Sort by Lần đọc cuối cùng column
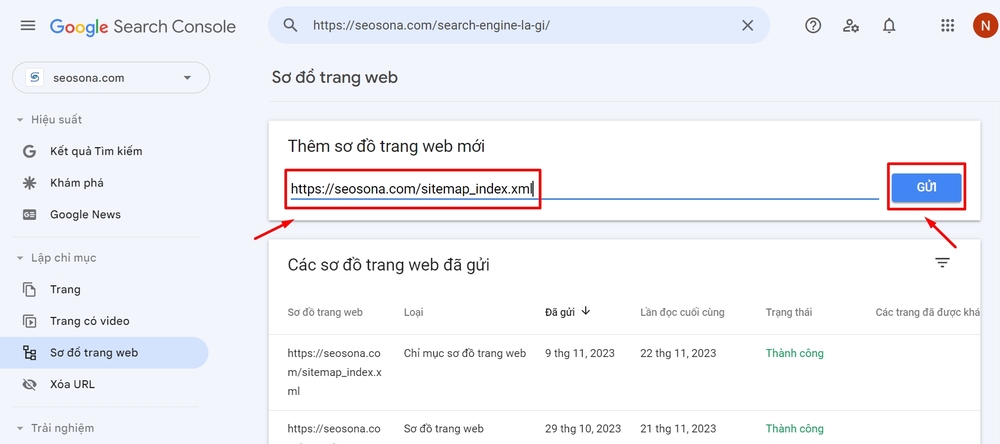The height and width of the screenshot is (444, 1000). 682,312
